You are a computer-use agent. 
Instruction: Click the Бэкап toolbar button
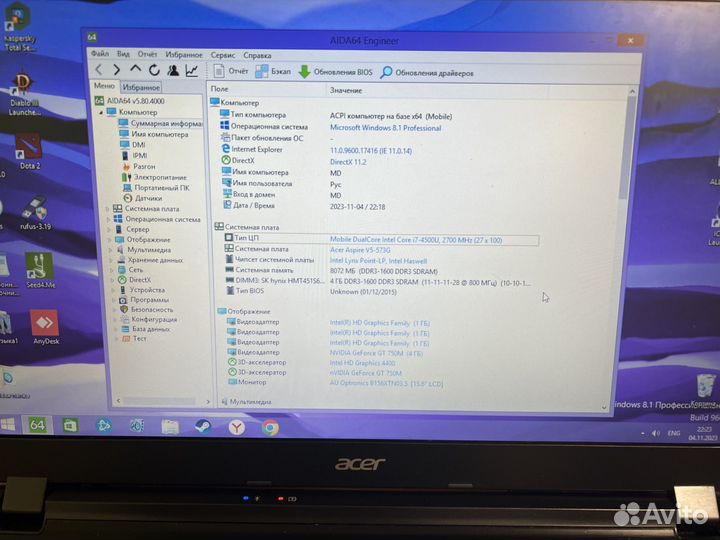point(273,72)
